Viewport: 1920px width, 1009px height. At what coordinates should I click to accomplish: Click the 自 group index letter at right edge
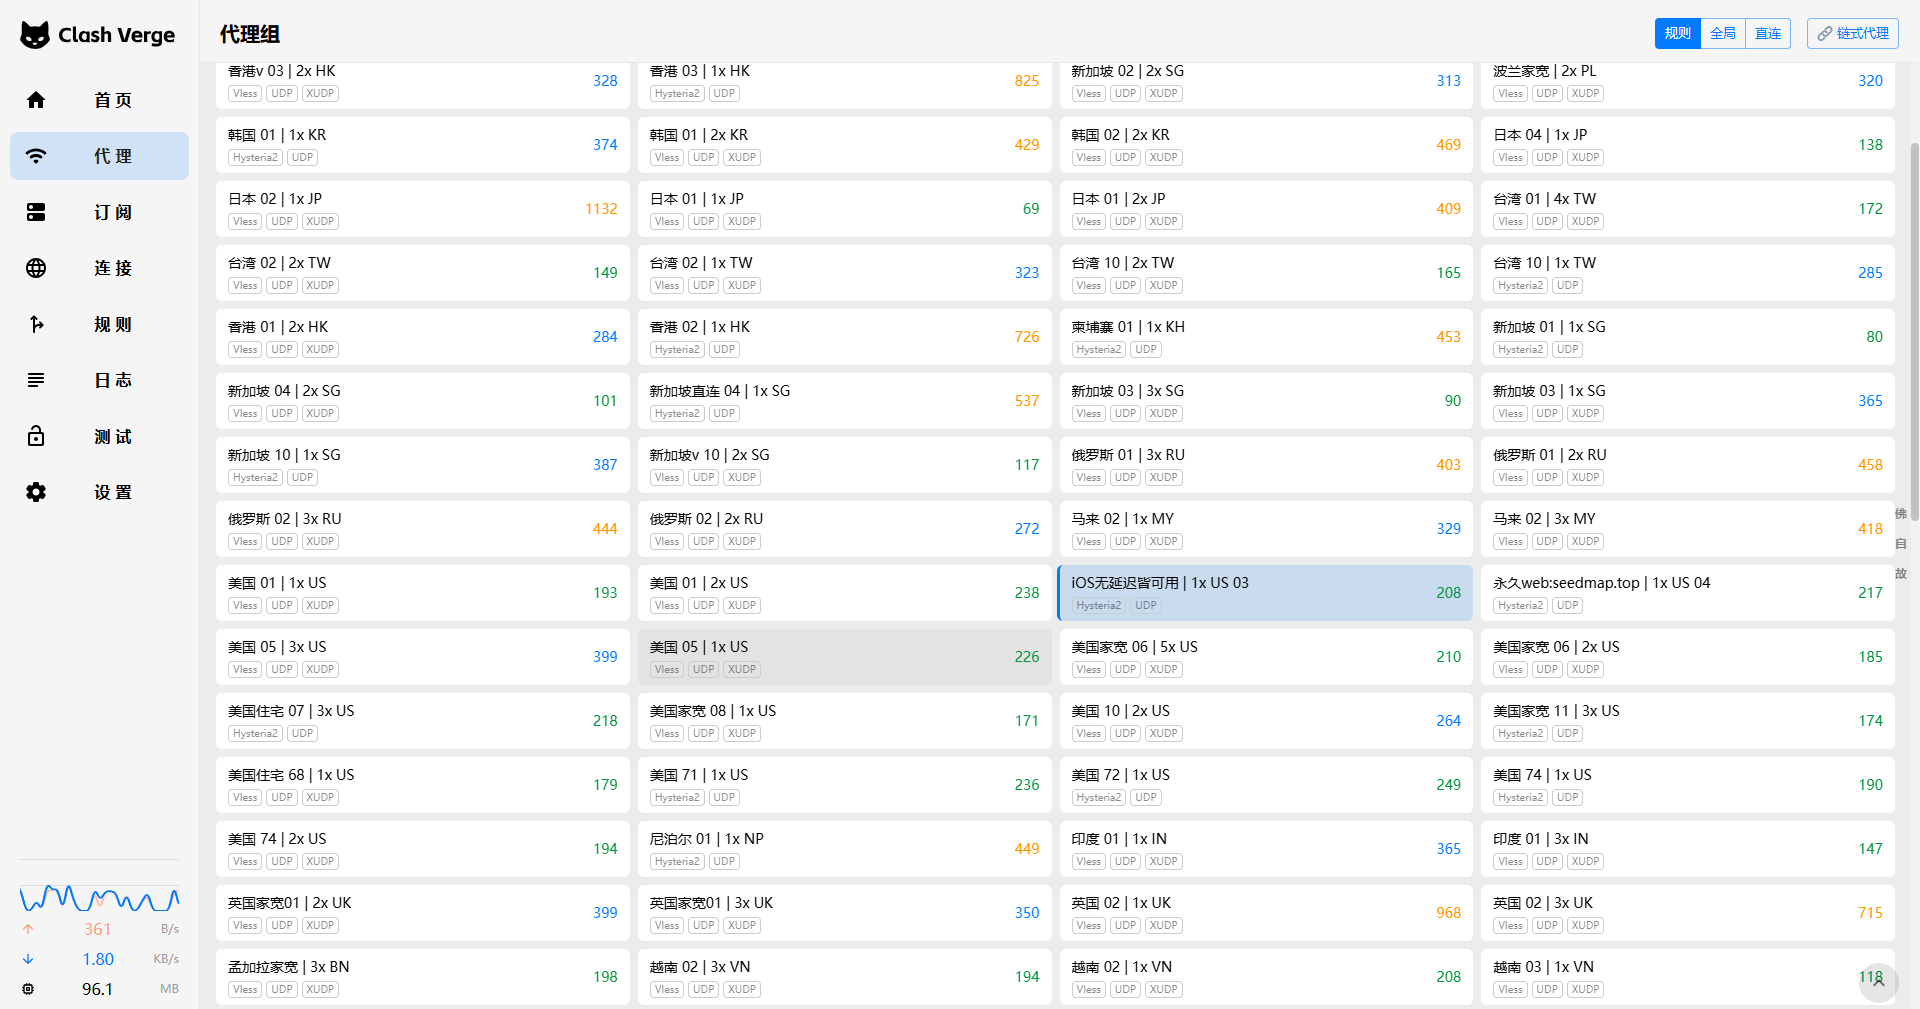(x=1901, y=544)
